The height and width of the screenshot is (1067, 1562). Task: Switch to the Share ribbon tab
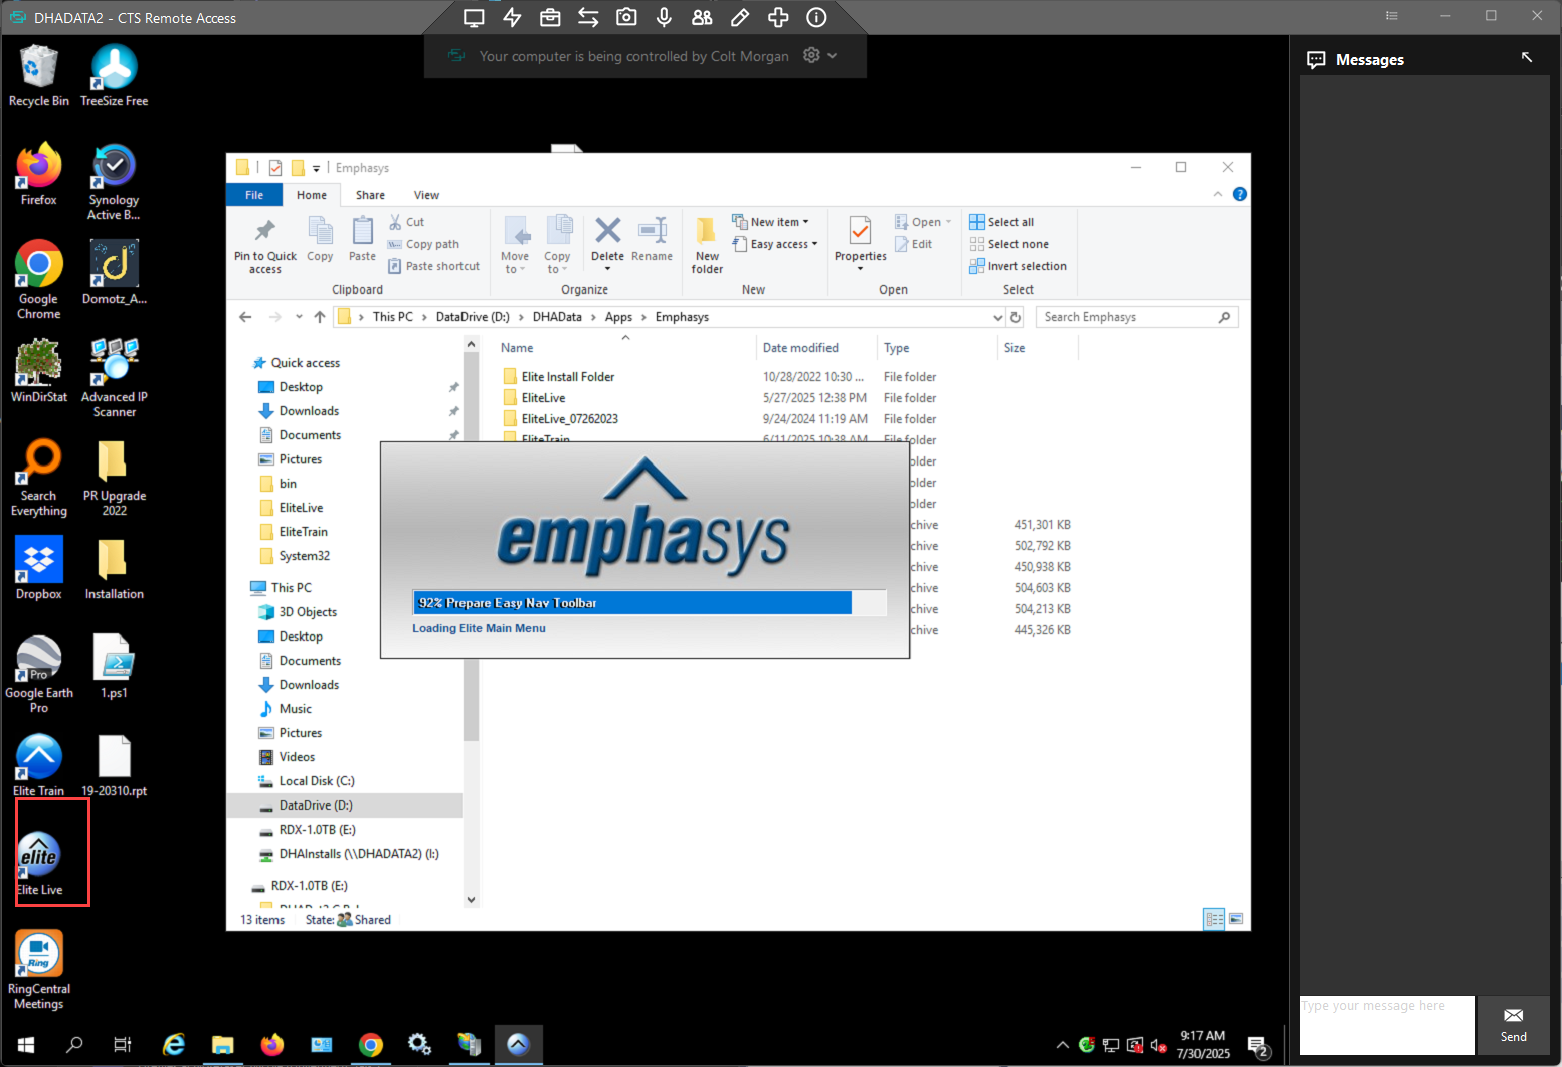point(370,195)
